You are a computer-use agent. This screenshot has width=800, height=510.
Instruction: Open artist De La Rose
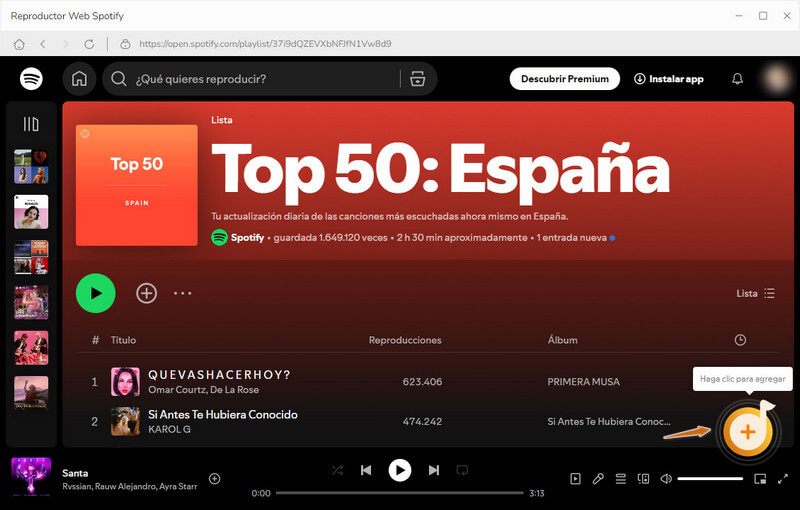point(235,390)
